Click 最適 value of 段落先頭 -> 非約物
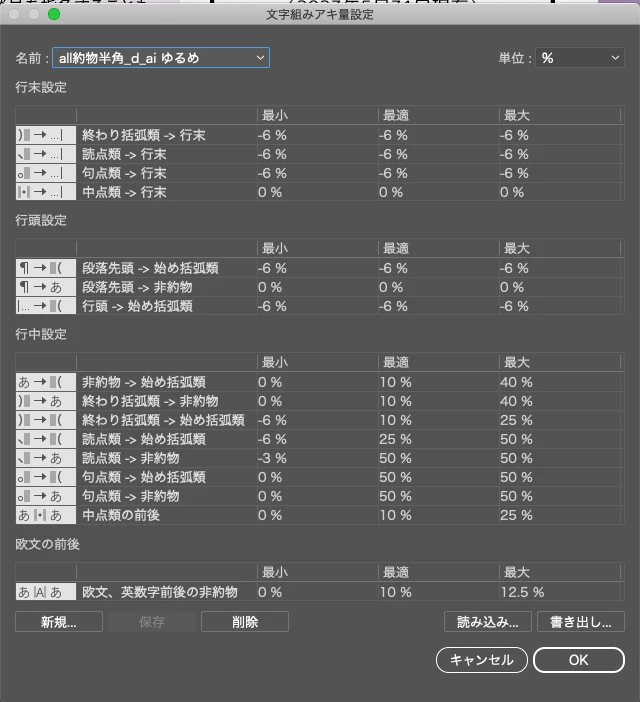Image resolution: width=640 pixels, height=702 pixels. coord(391,287)
